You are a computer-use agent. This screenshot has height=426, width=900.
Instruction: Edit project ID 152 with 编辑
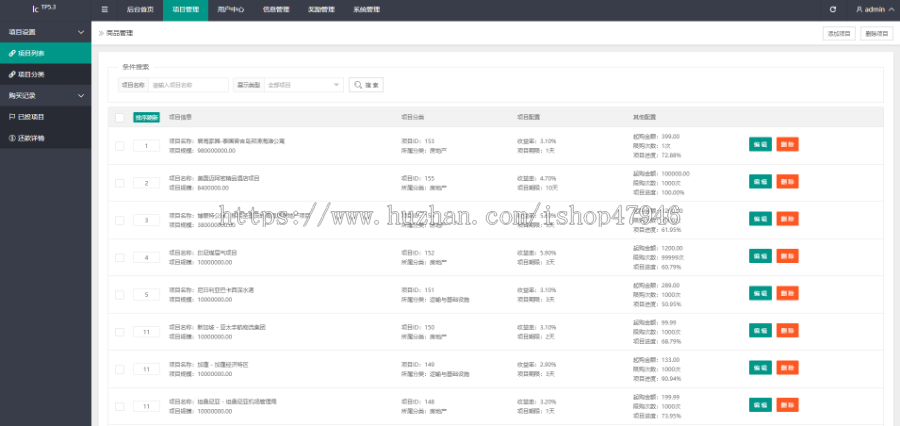[761, 256]
